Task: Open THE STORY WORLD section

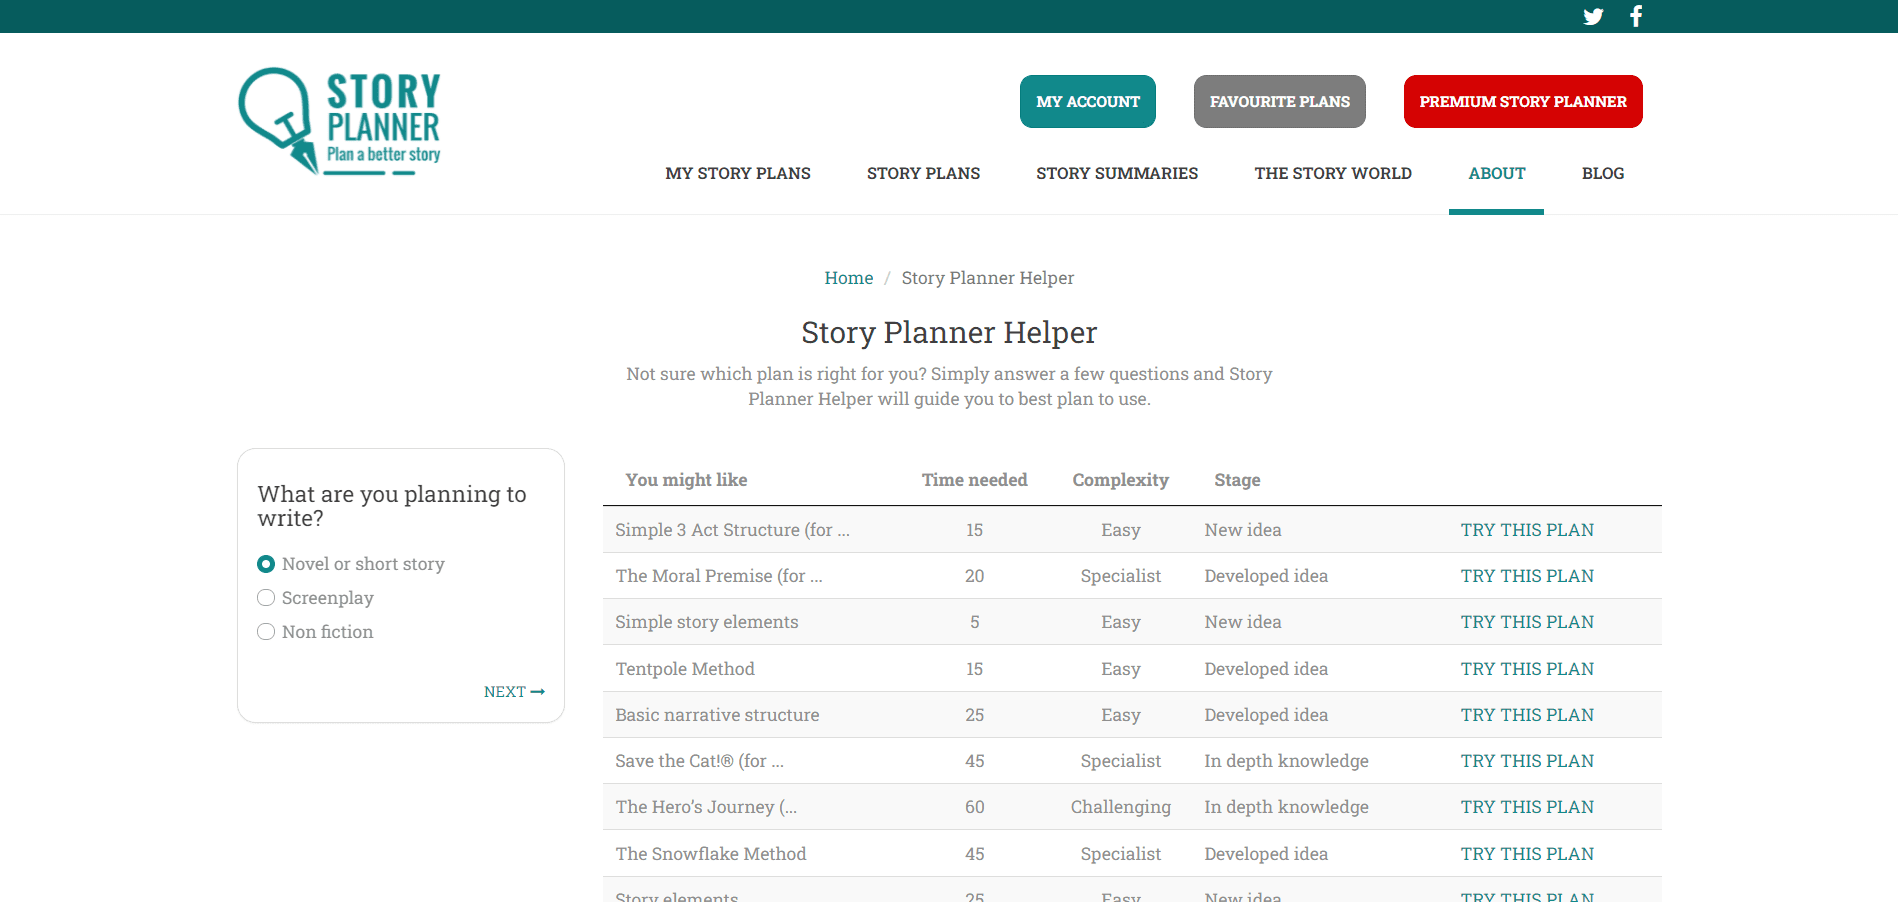Action: click(x=1332, y=173)
